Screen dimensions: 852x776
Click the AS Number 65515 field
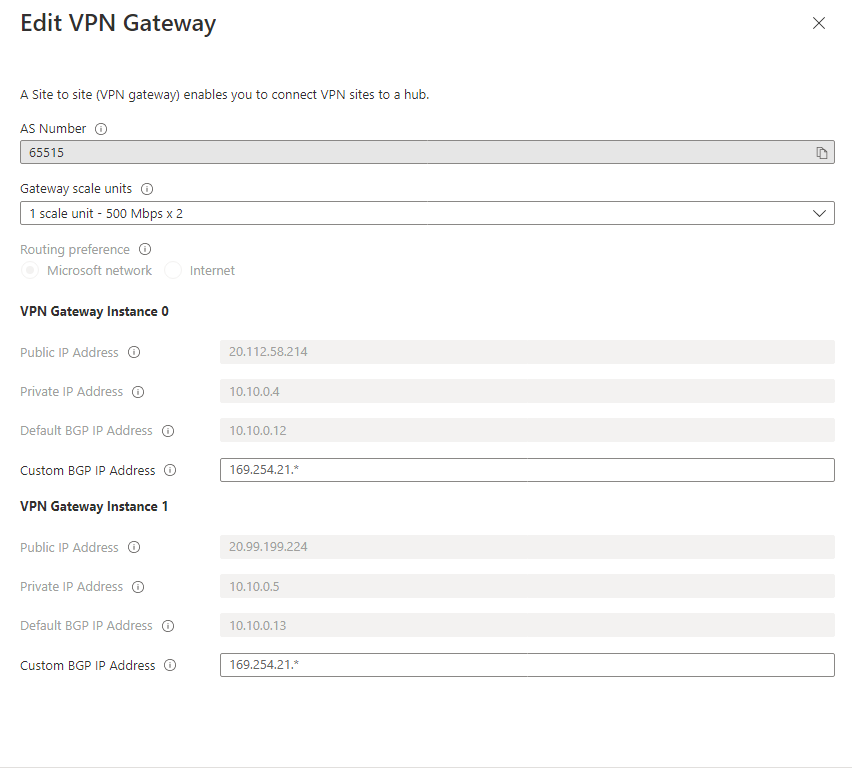click(x=427, y=153)
